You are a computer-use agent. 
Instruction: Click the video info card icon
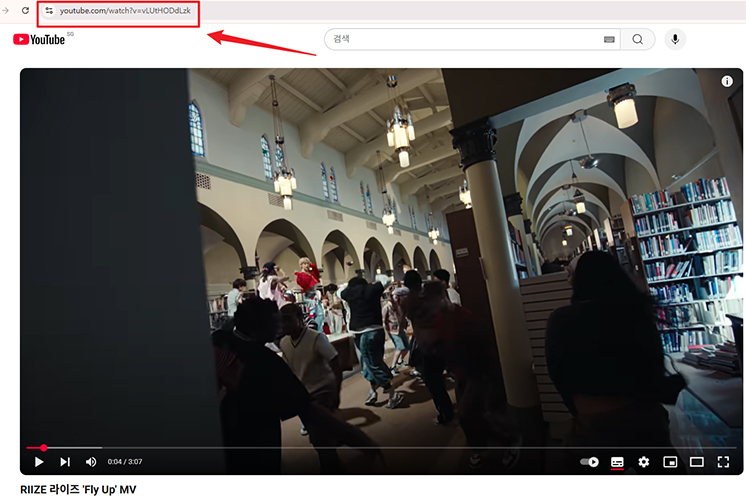click(x=727, y=82)
